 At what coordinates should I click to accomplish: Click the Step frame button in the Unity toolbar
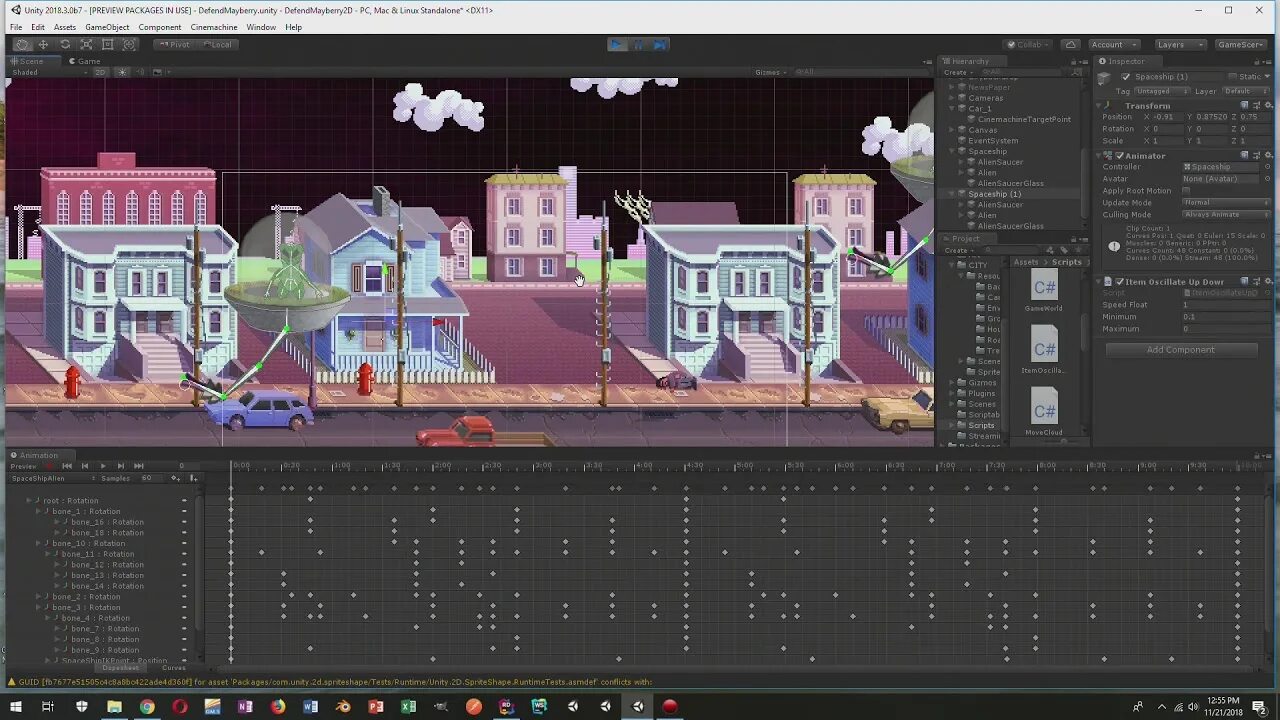pyautogui.click(x=659, y=44)
